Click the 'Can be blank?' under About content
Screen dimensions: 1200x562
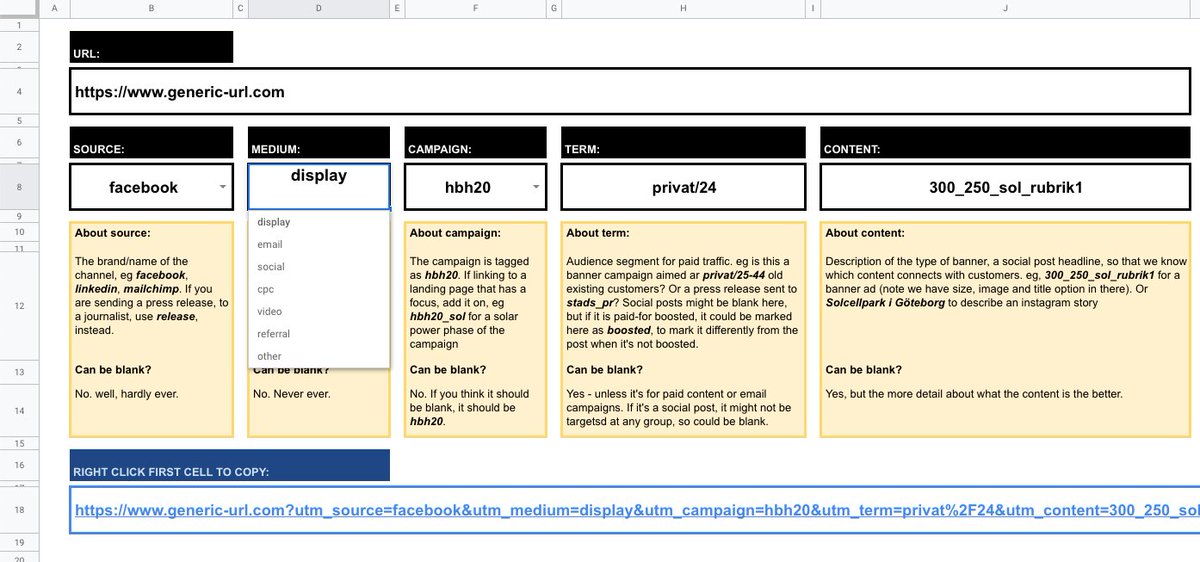864,370
